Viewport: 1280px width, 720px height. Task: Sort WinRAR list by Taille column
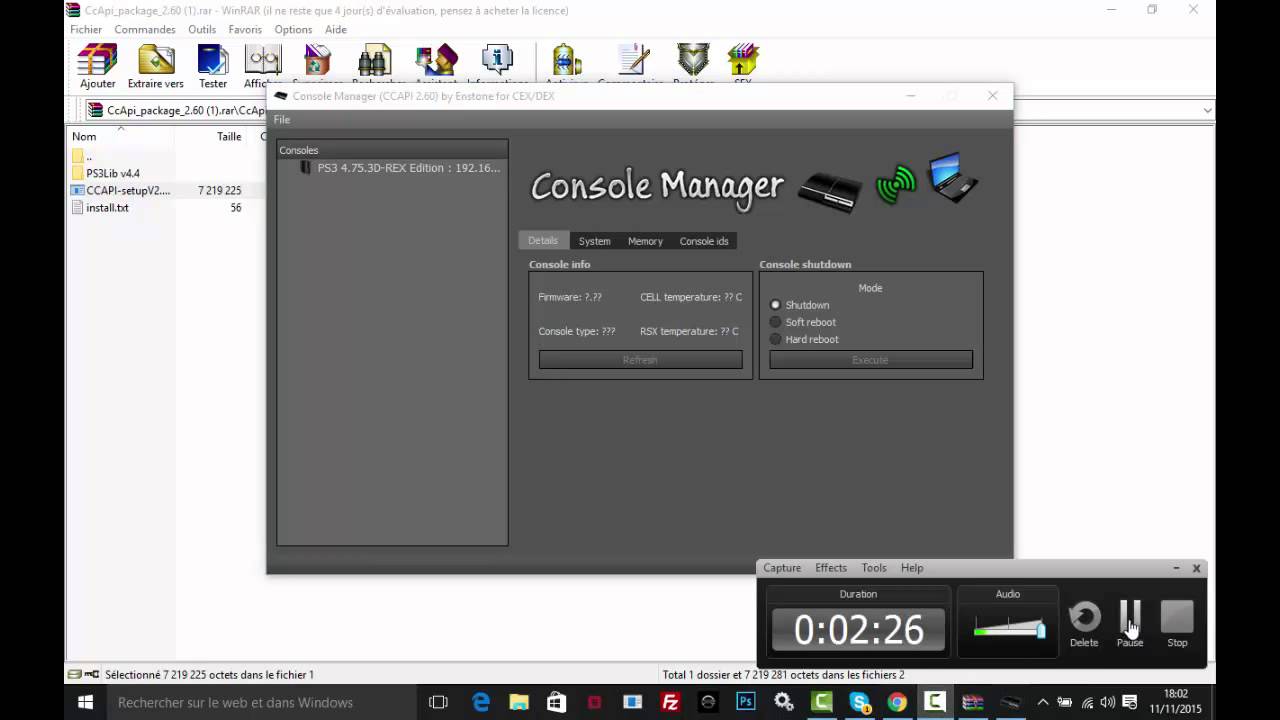[x=229, y=136]
